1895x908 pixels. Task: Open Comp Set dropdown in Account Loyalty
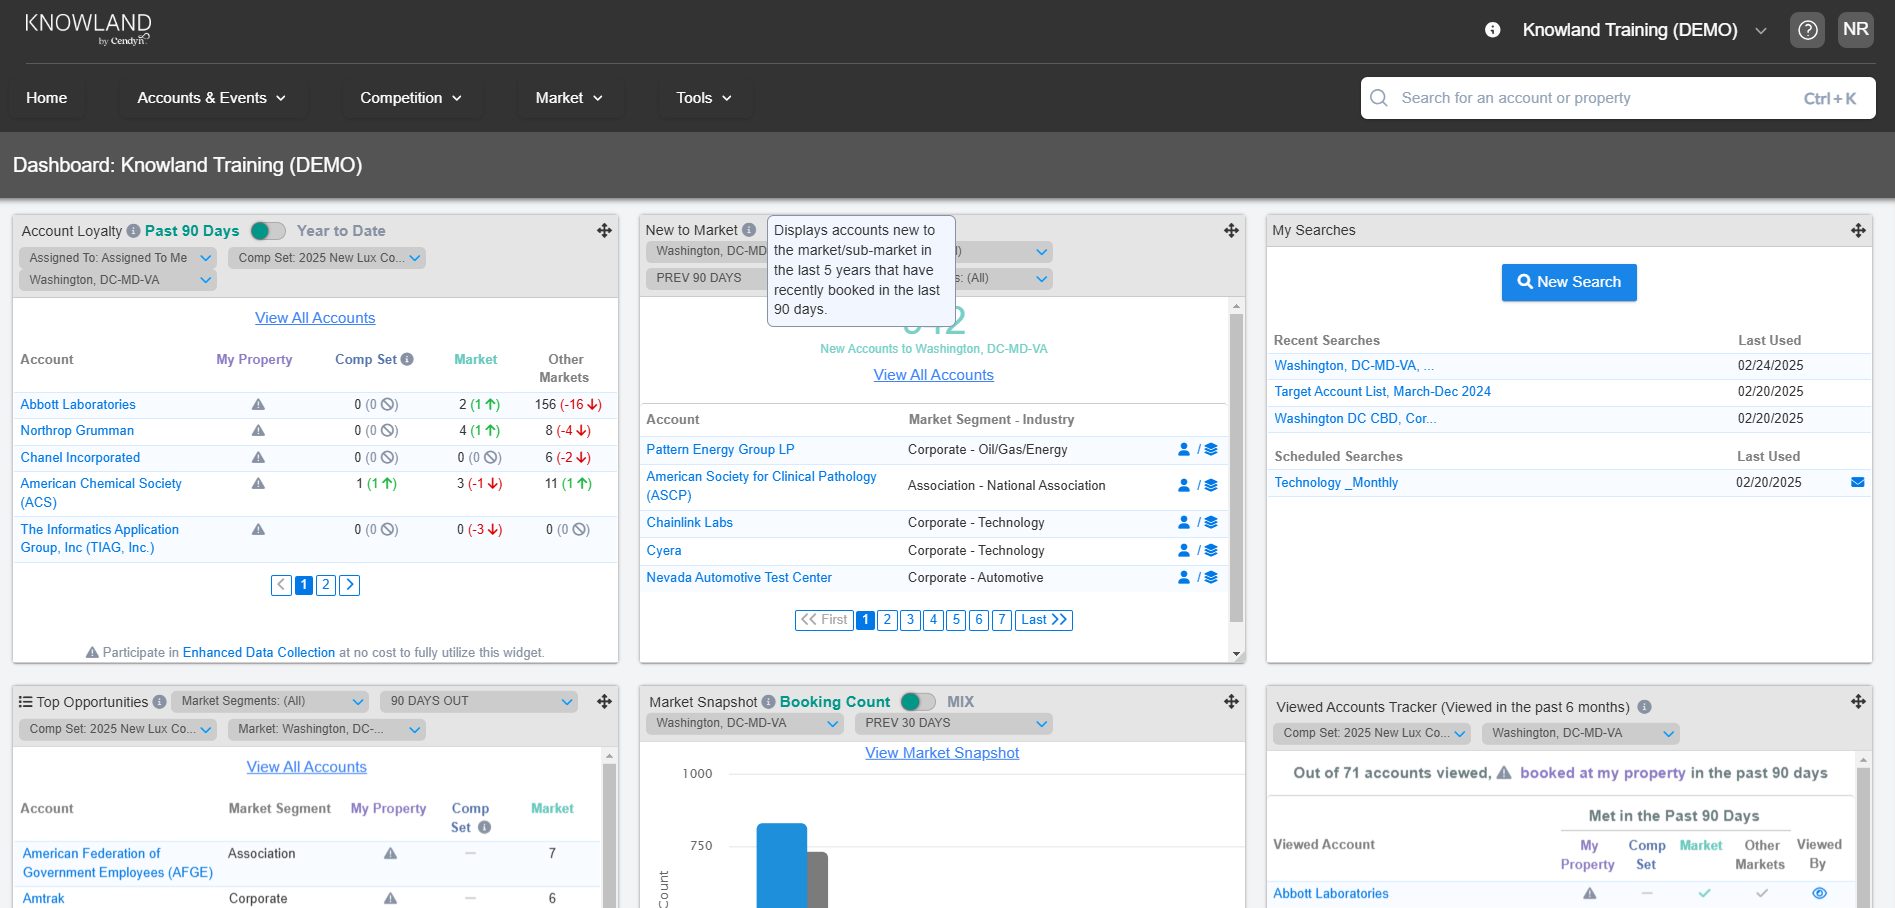327,258
